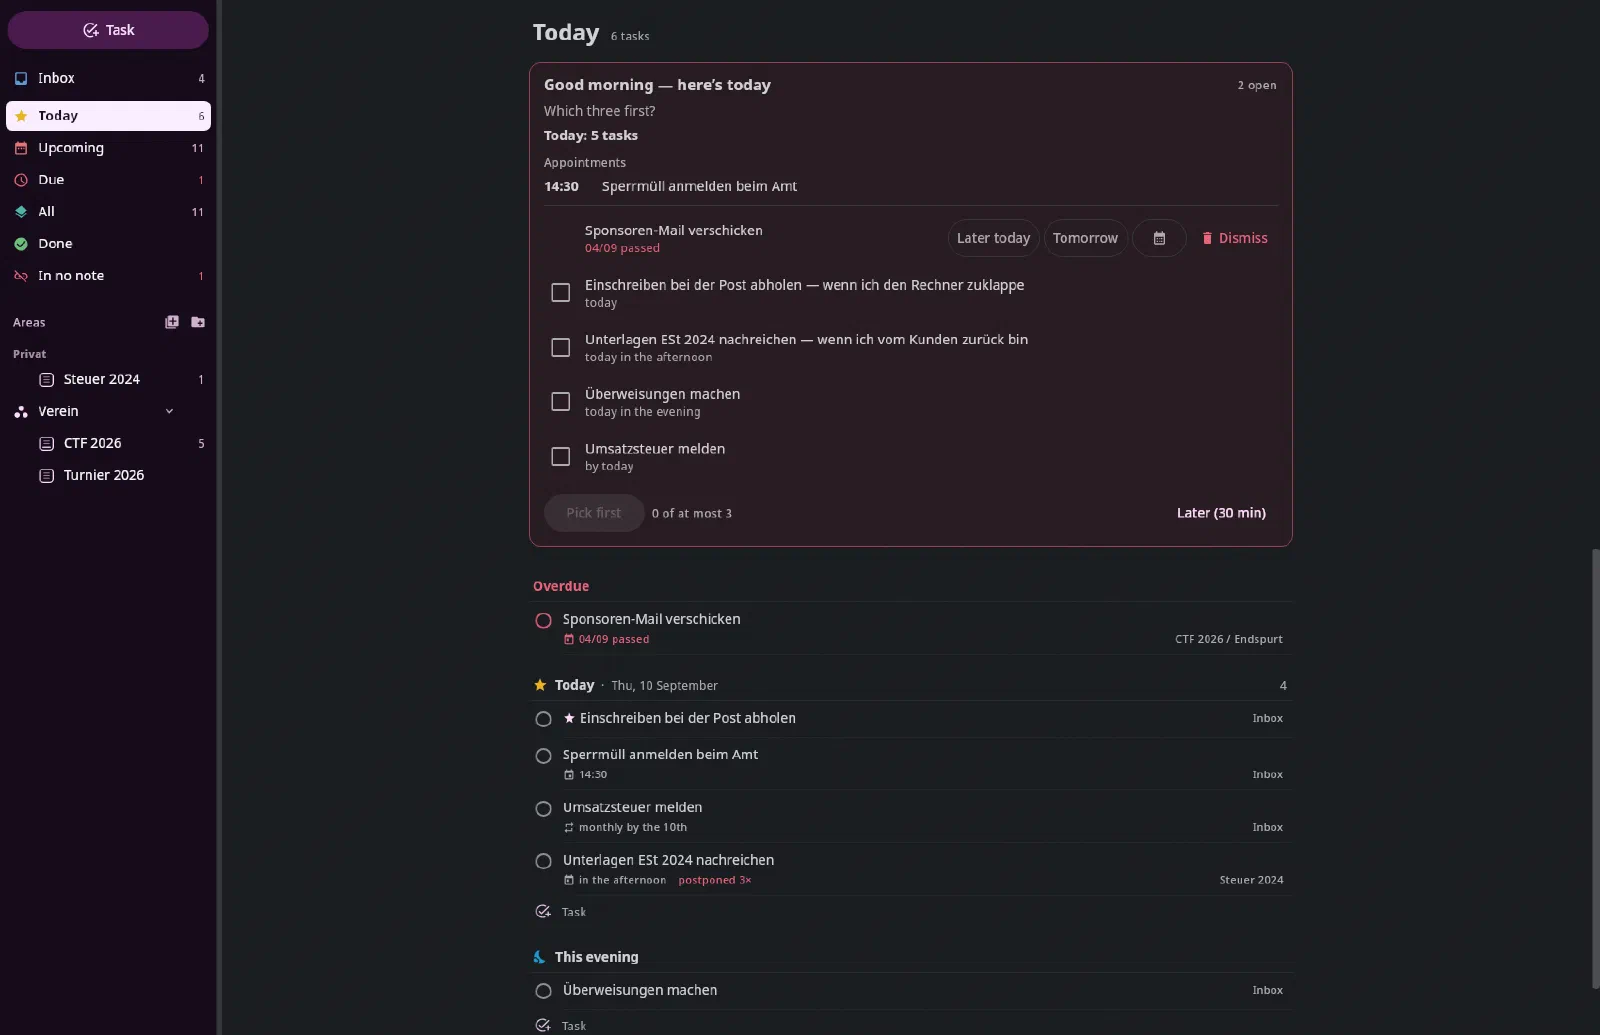The width and height of the screenshot is (1600, 1035).
Task: Open the CTF 2026 / Endspurt link
Action: tap(1228, 639)
